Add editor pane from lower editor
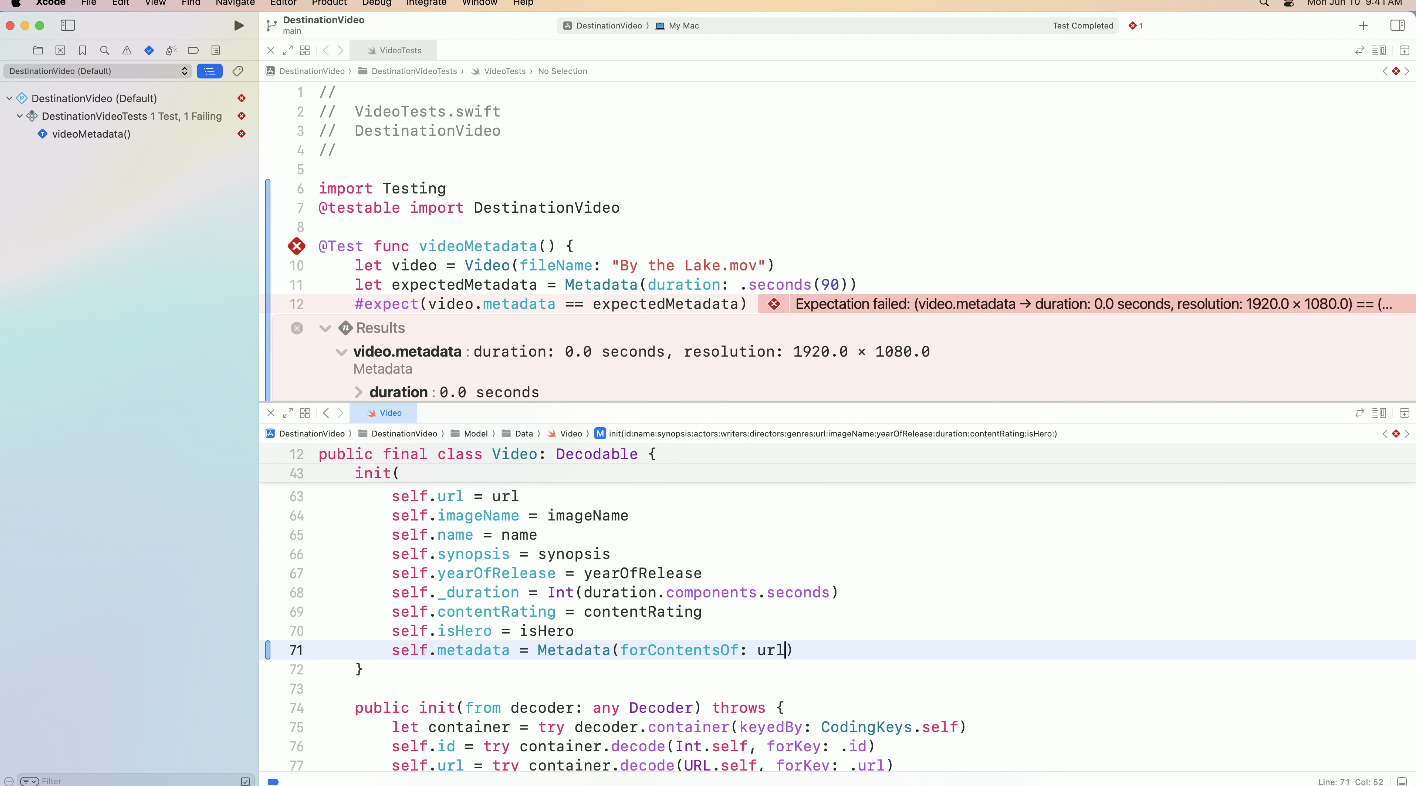Screen dimensions: 1416x786 pos(1404,413)
